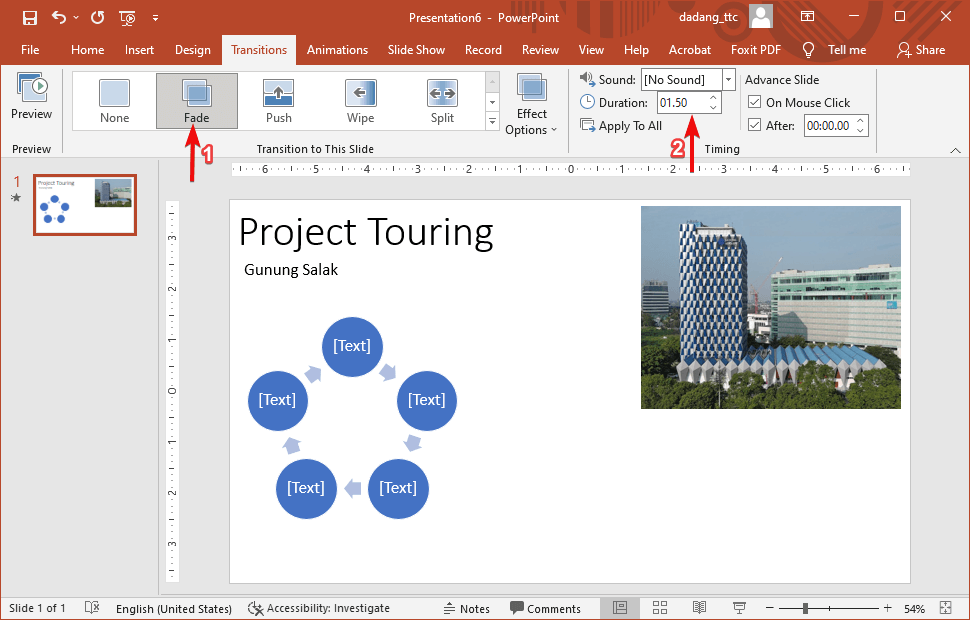Expand the transitions gallery with its dropdown arrow
Viewport: 970px width, 620px height.
pyautogui.click(x=491, y=121)
